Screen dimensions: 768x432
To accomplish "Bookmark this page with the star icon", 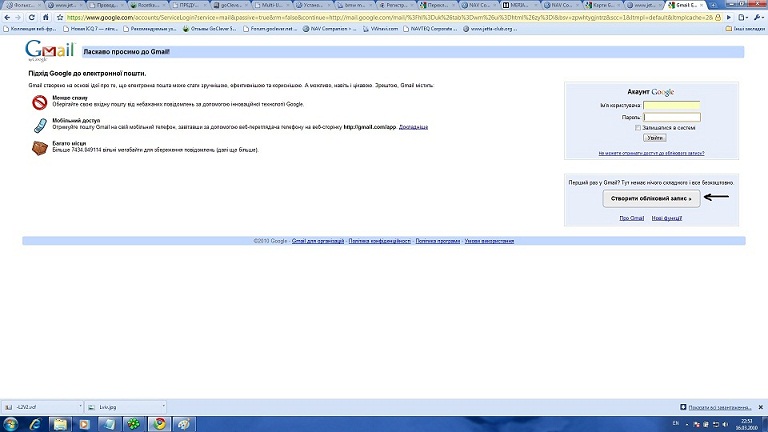I will [60, 17].
